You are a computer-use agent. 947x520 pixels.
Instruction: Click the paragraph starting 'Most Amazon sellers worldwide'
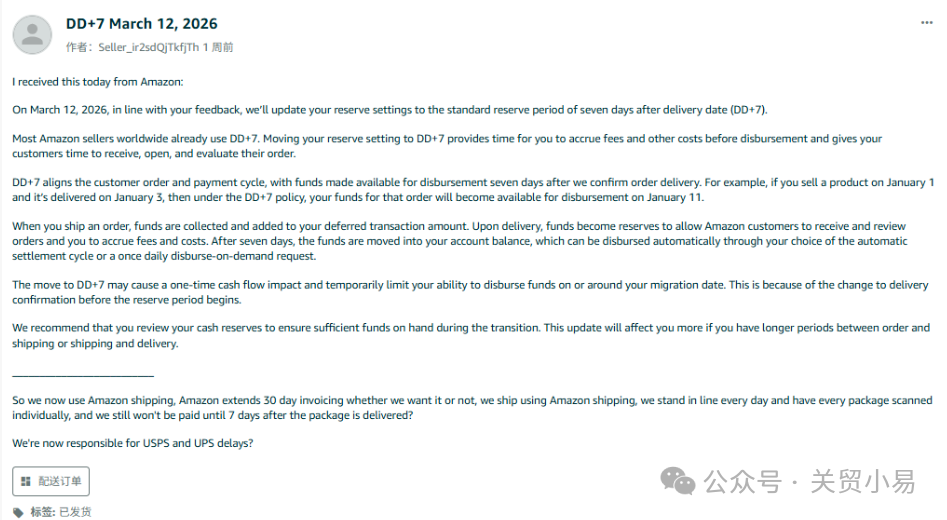click(x=446, y=146)
